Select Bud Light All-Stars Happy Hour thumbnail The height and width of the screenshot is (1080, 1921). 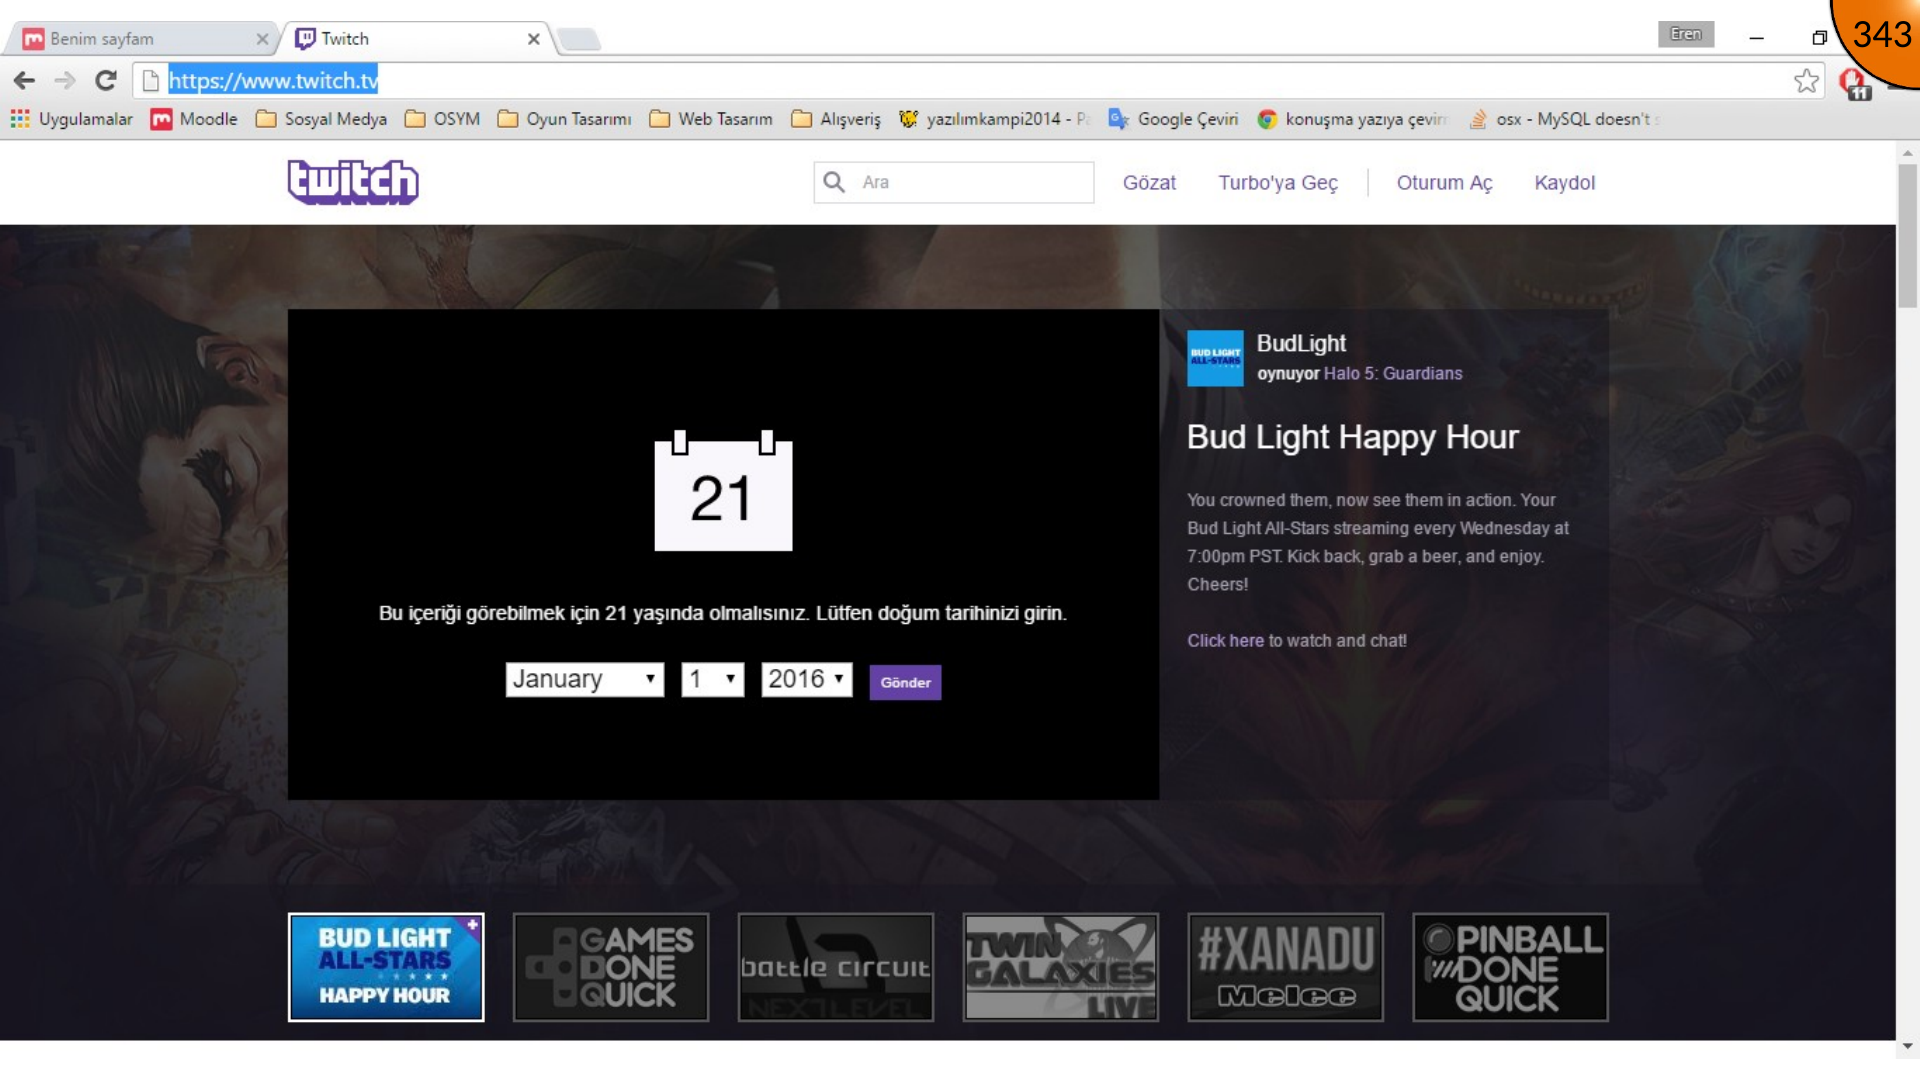pyautogui.click(x=386, y=967)
